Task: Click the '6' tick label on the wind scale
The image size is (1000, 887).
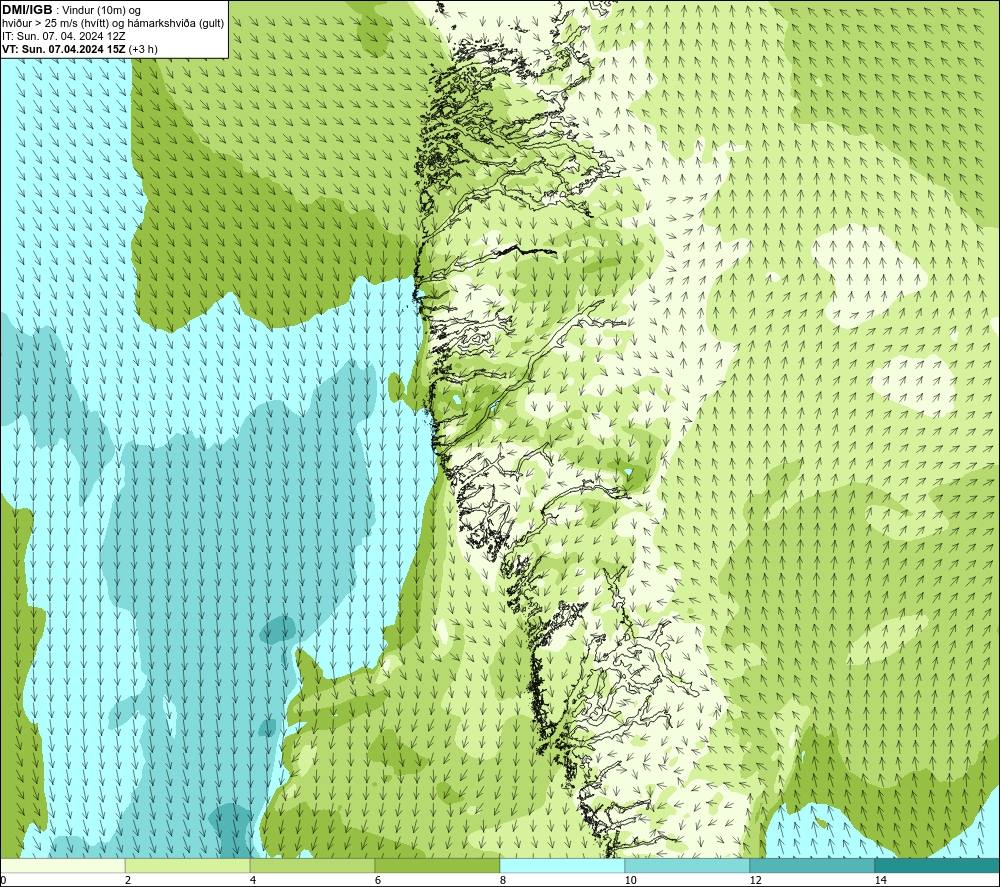Action: pyautogui.click(x=378, y=880)
